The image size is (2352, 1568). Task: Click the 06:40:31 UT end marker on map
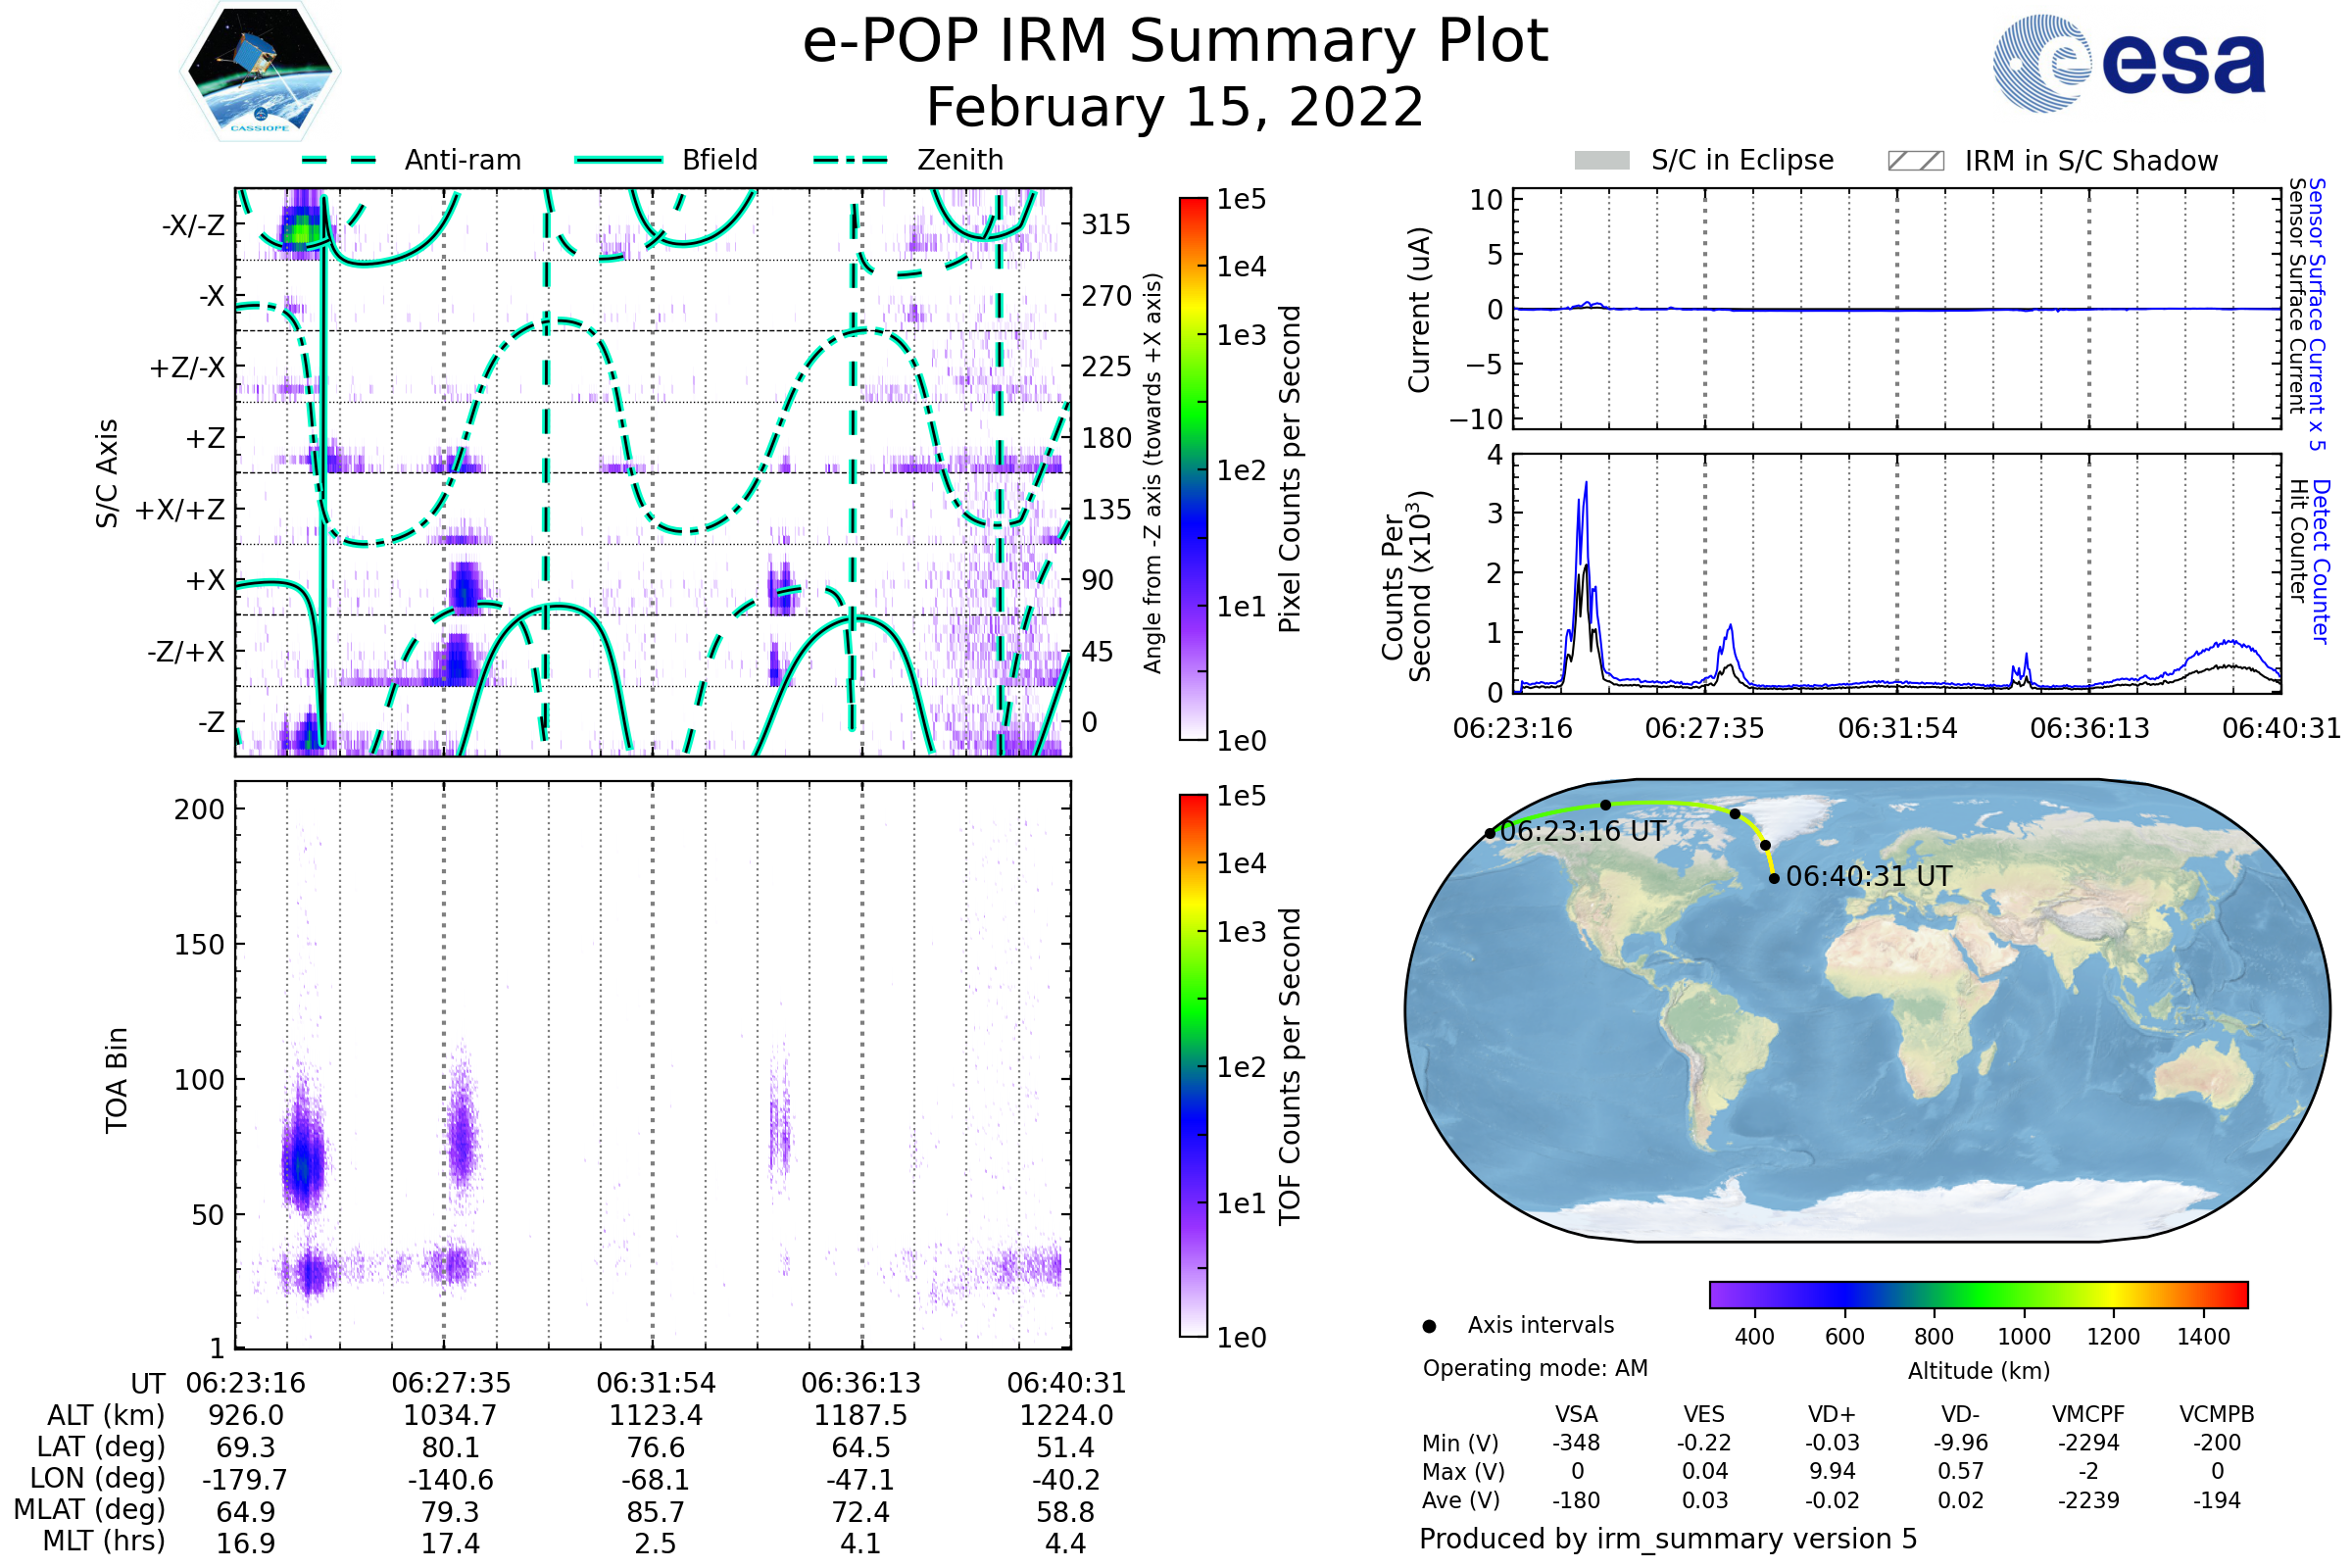[1774, 879]
